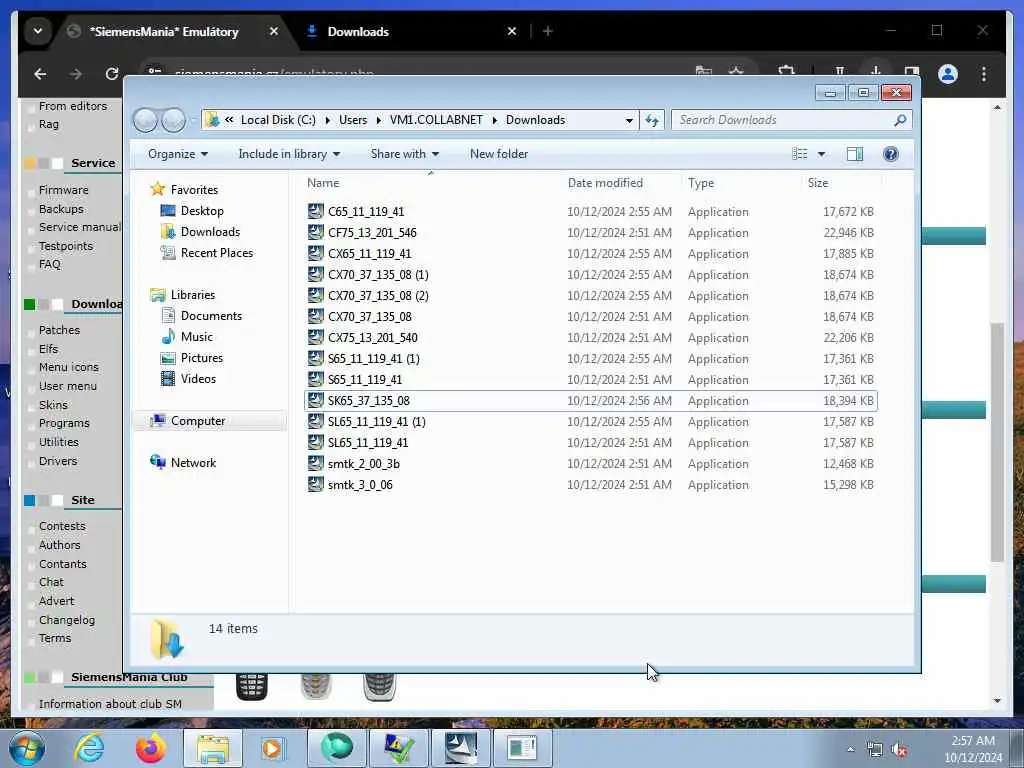Open view options dropdown arrow
The height and width of the screenshot is (768, 1024).
pos(821,154)
